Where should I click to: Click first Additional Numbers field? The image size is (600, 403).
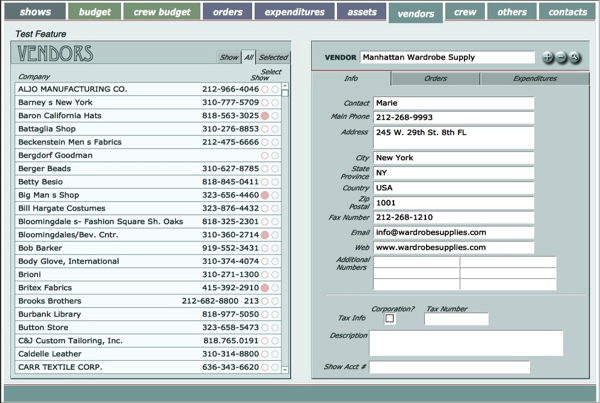point(416,262)
